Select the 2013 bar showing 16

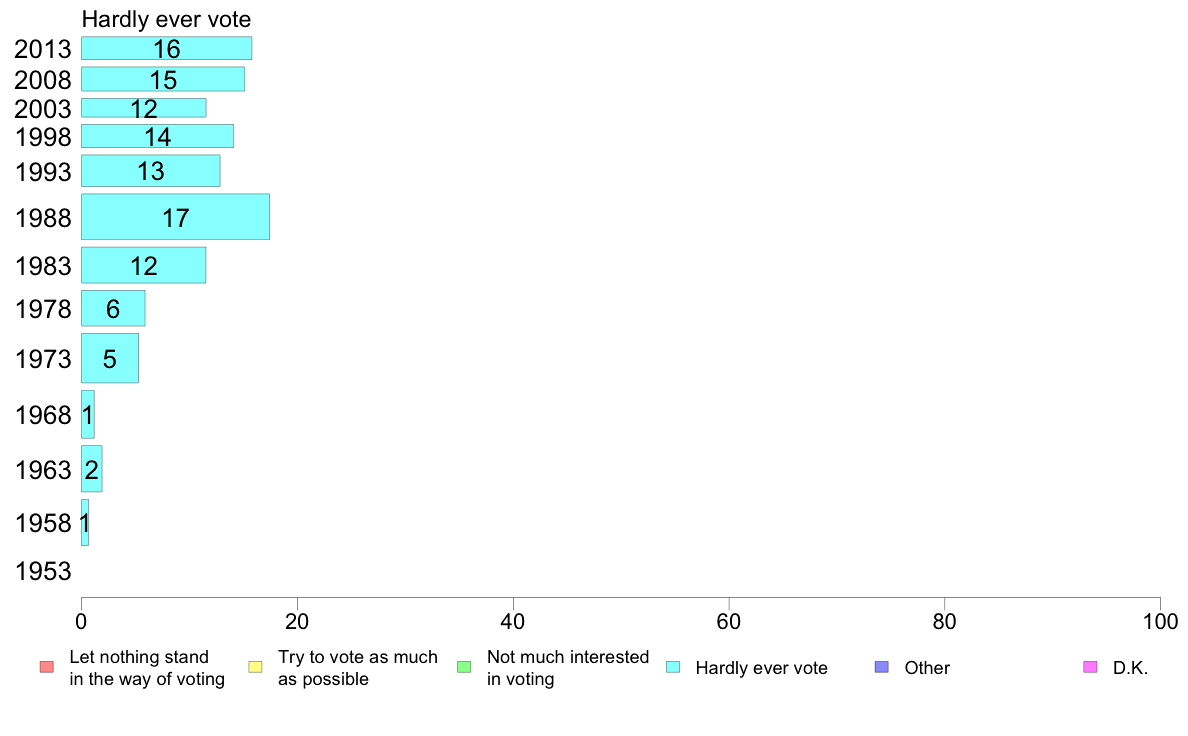pyautogui.click(x=167, y=49)
